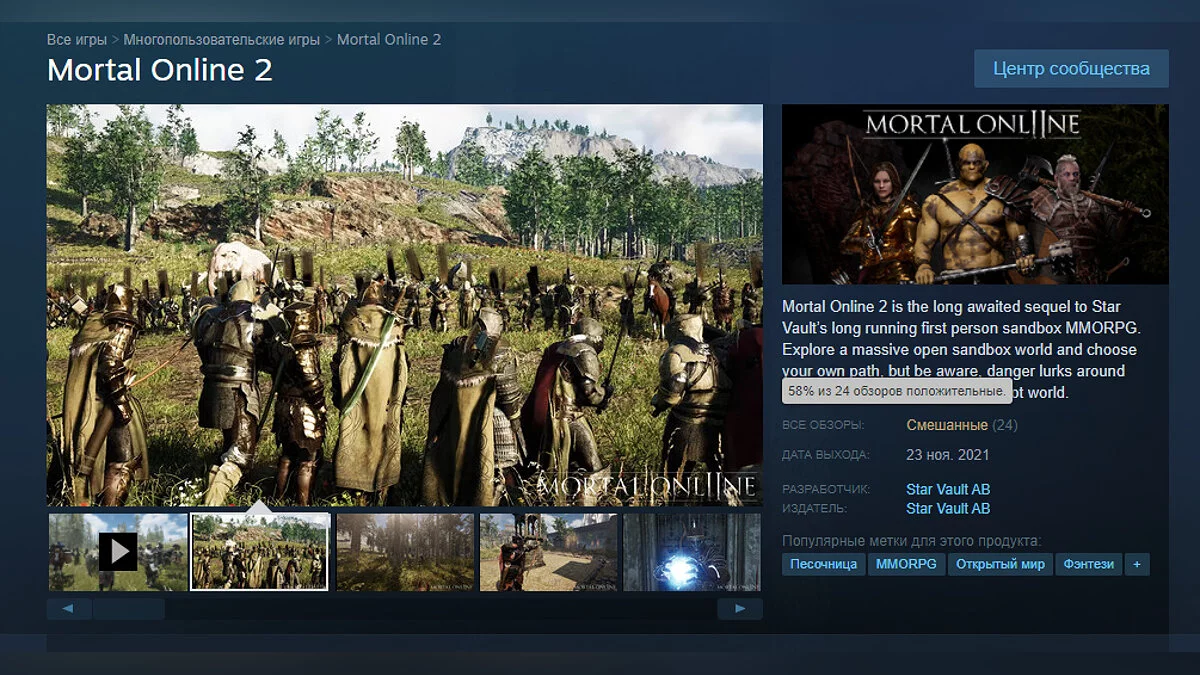This screenshot has height=675, width=1200.
Task: Click Mortal Online 2 breadcrumb link
Action: click(389, 40)
